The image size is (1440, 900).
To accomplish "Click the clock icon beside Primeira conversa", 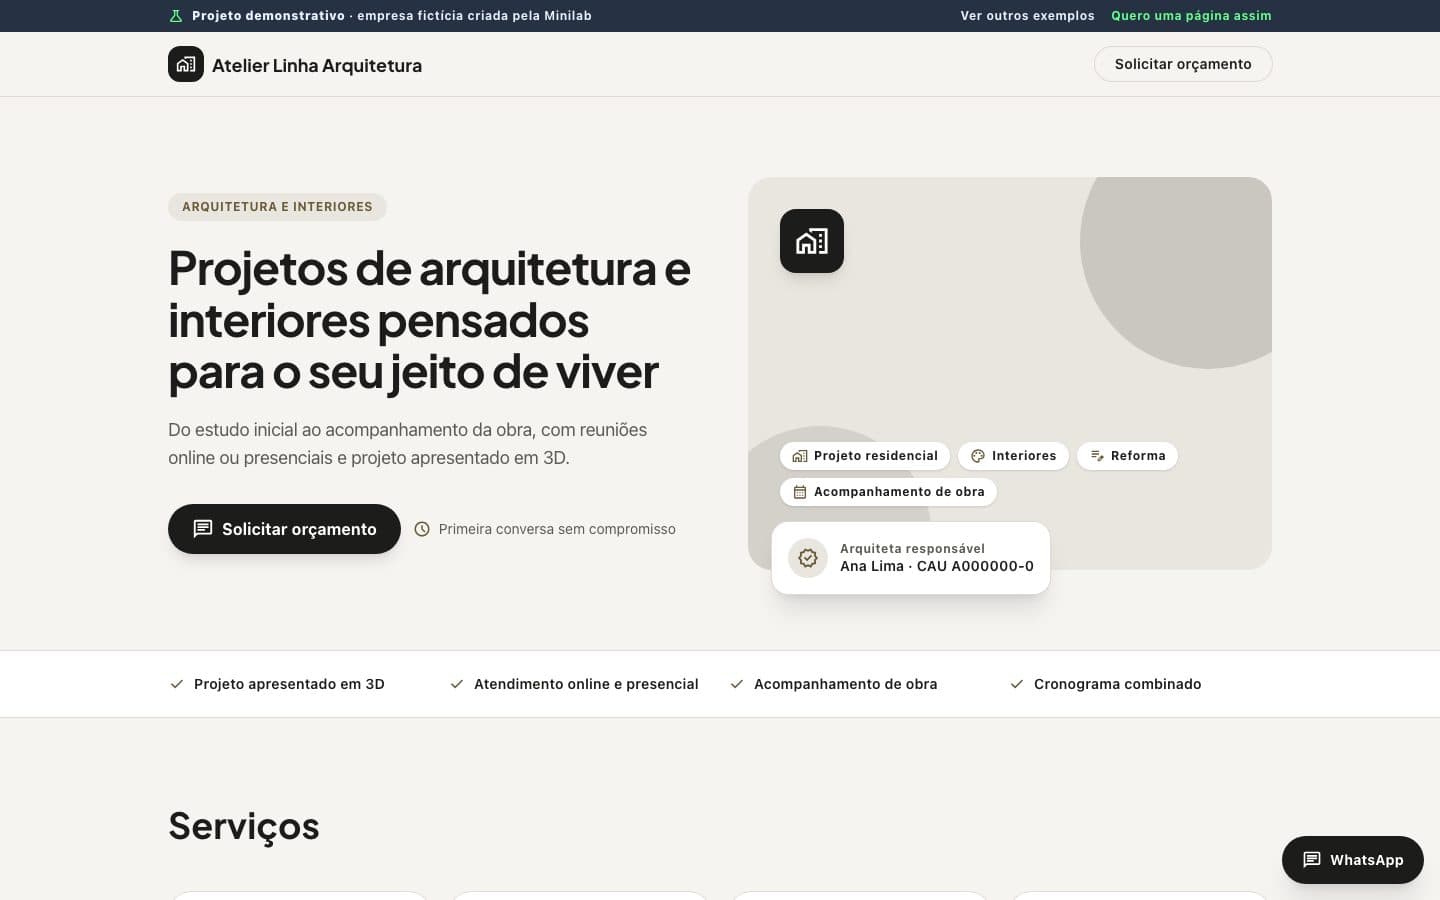I will [422, 529].
